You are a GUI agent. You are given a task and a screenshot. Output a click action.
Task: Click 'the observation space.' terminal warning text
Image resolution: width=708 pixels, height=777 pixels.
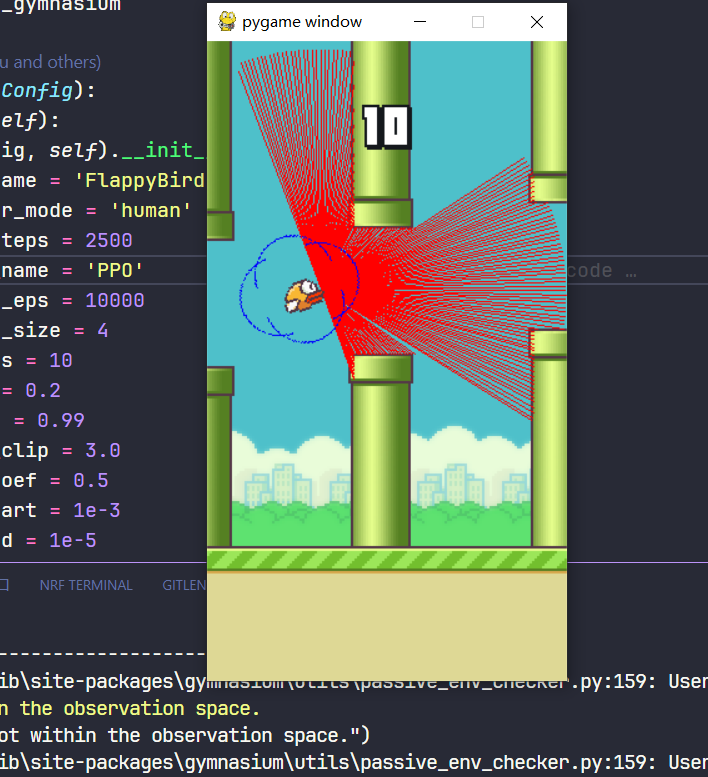140,709
